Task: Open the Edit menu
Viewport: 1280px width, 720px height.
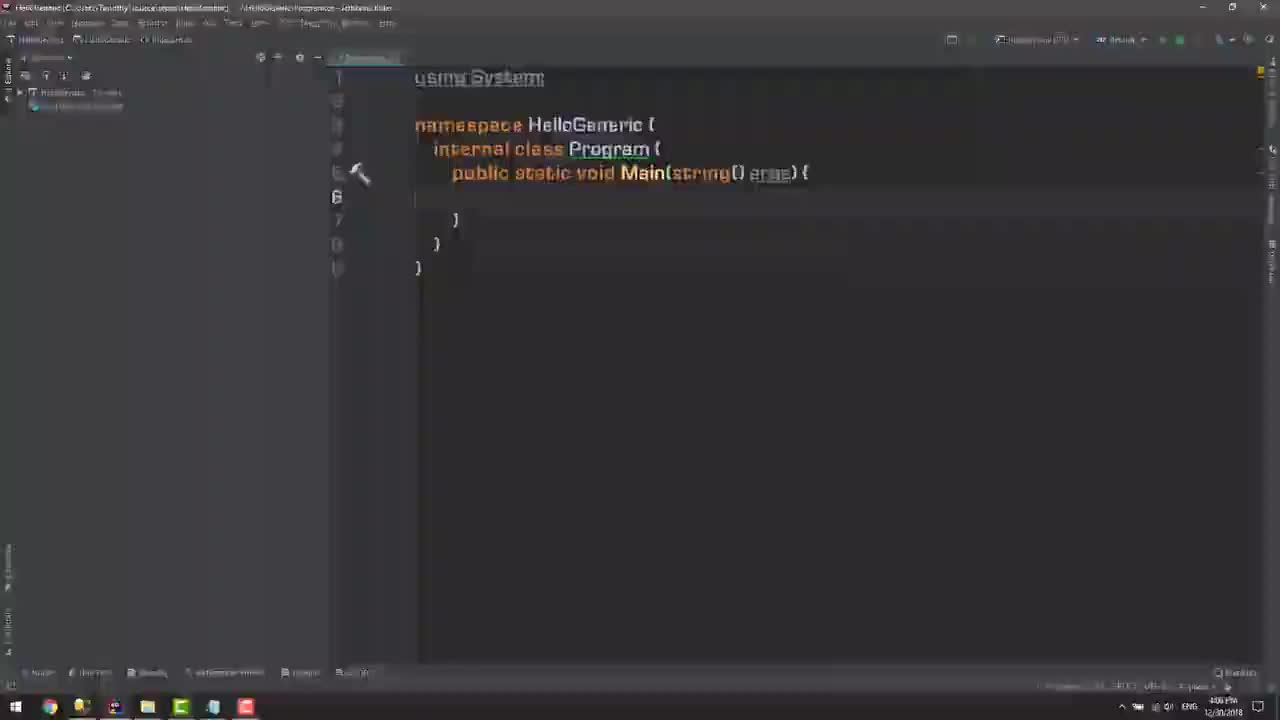Action: coord(32,23)
